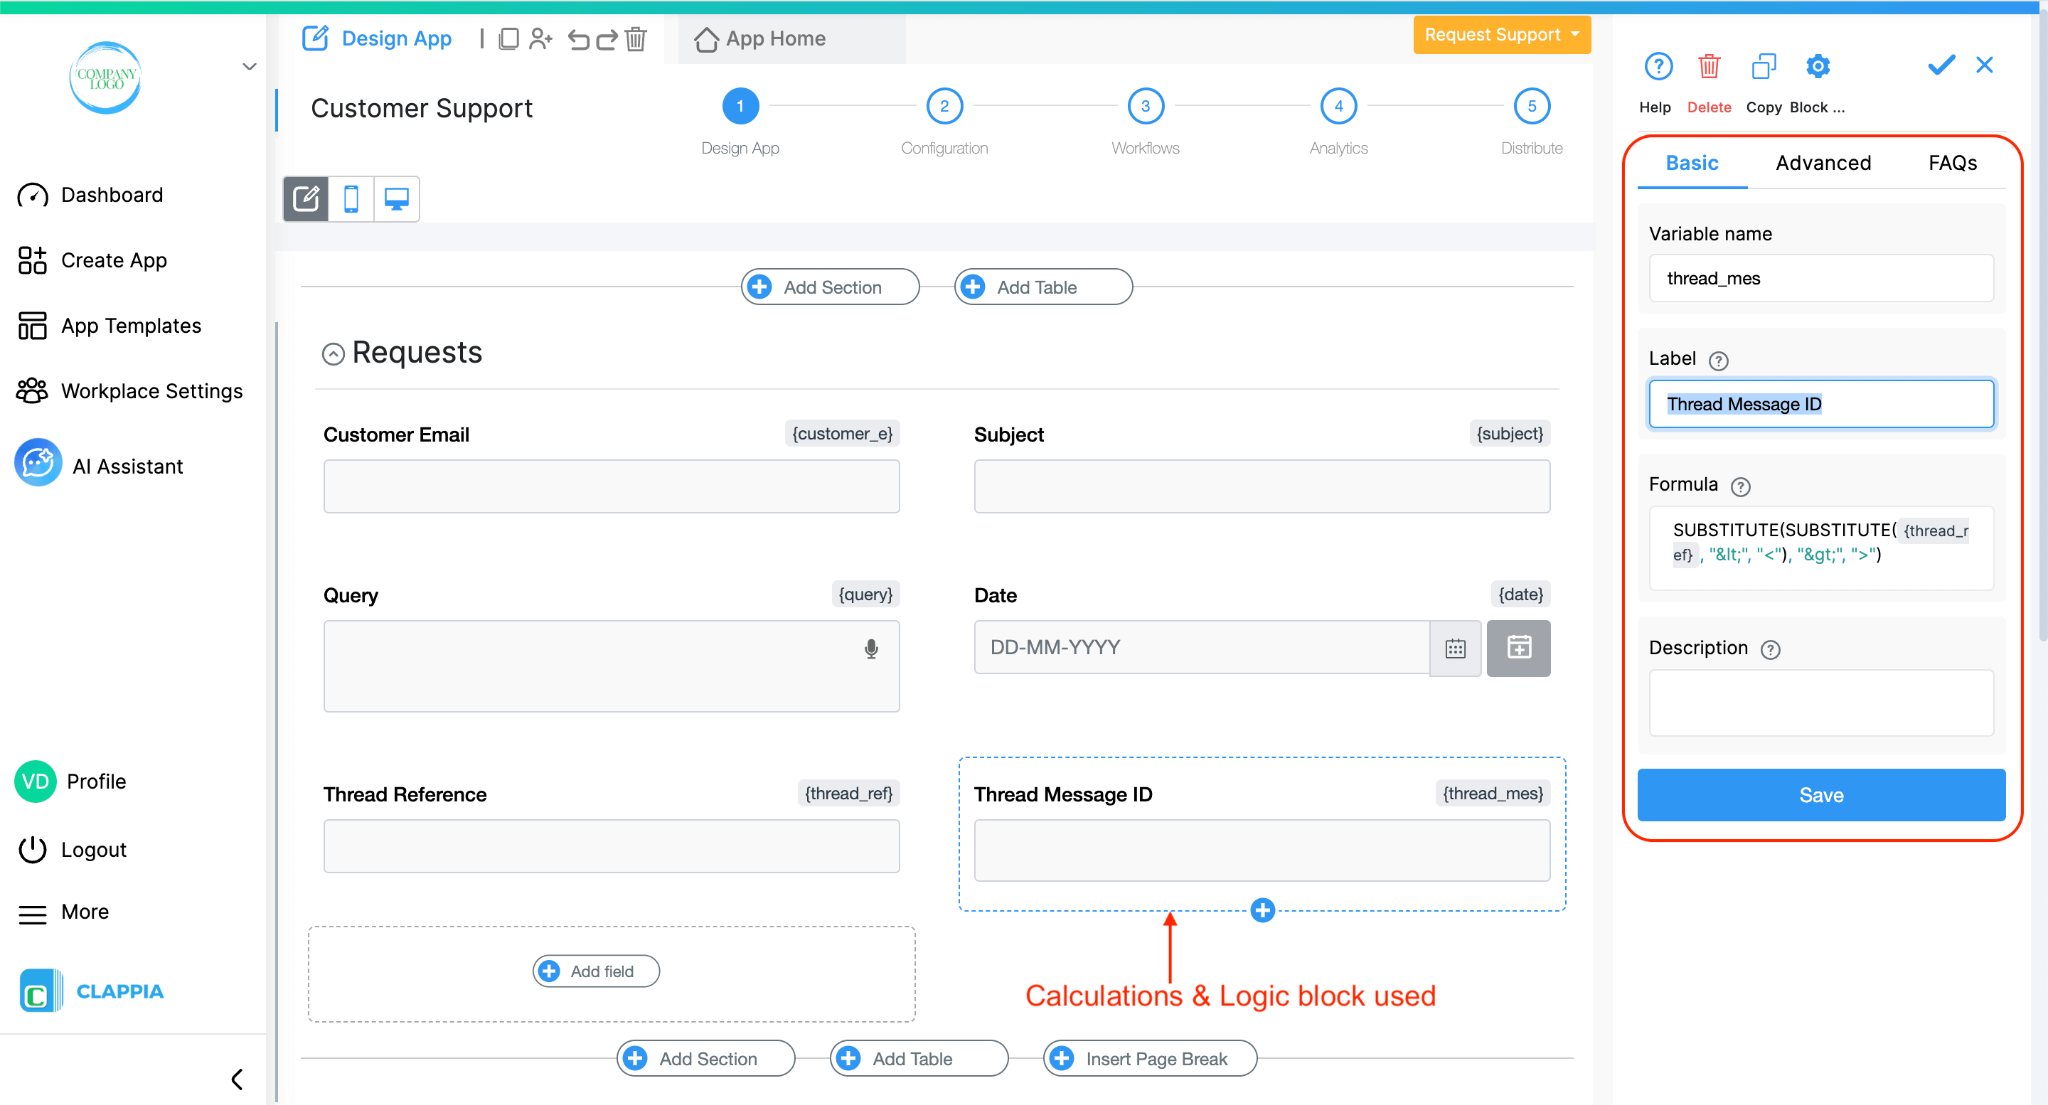Switch to the desktop preview icon

(397, 199)
